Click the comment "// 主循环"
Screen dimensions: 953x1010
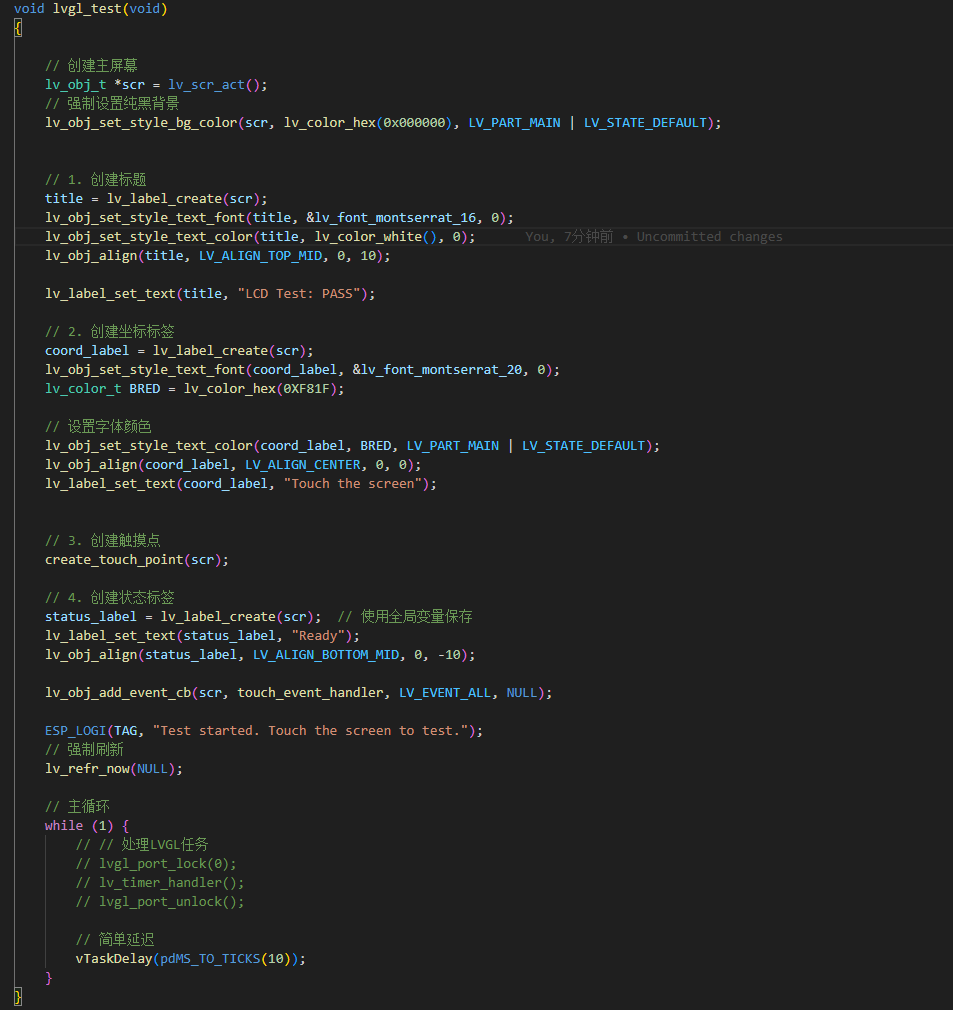coord(77,807)
